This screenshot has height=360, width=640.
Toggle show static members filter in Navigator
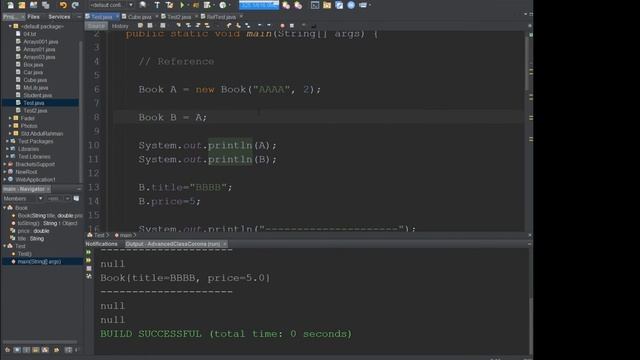point(26,350)
